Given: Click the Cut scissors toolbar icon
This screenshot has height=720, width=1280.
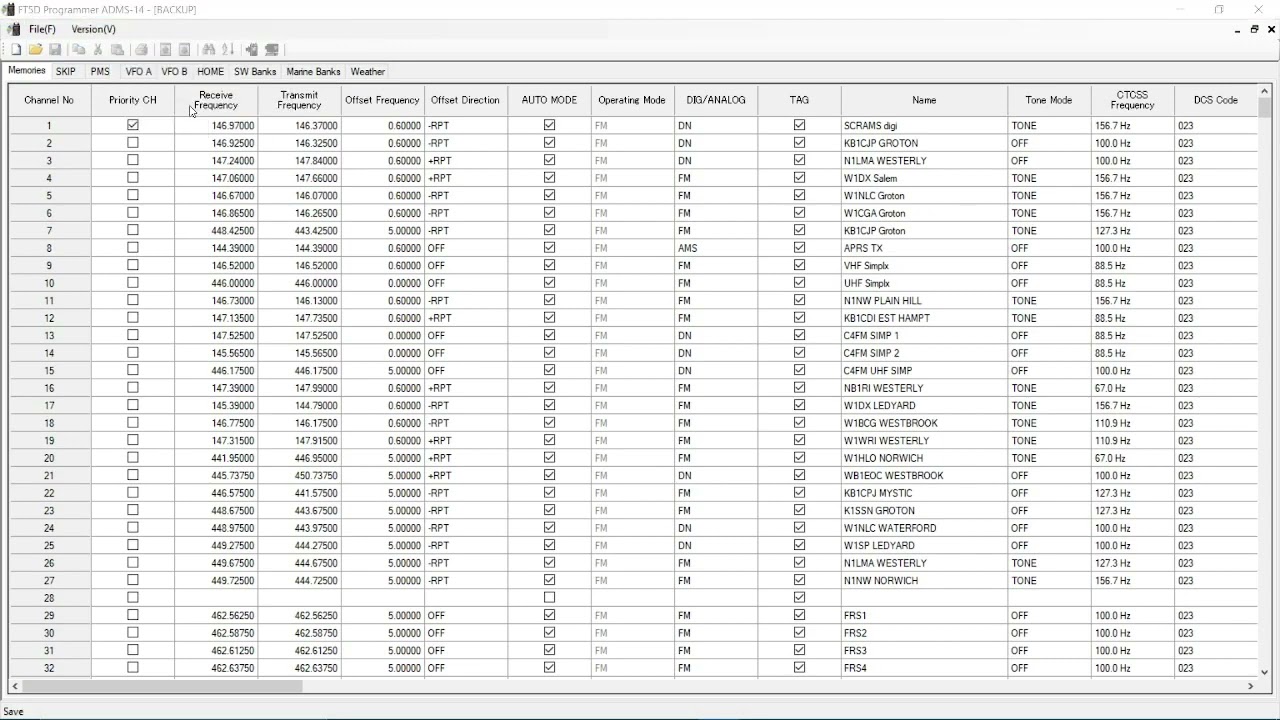Looking at the screenshot, I should pos(98,50).
